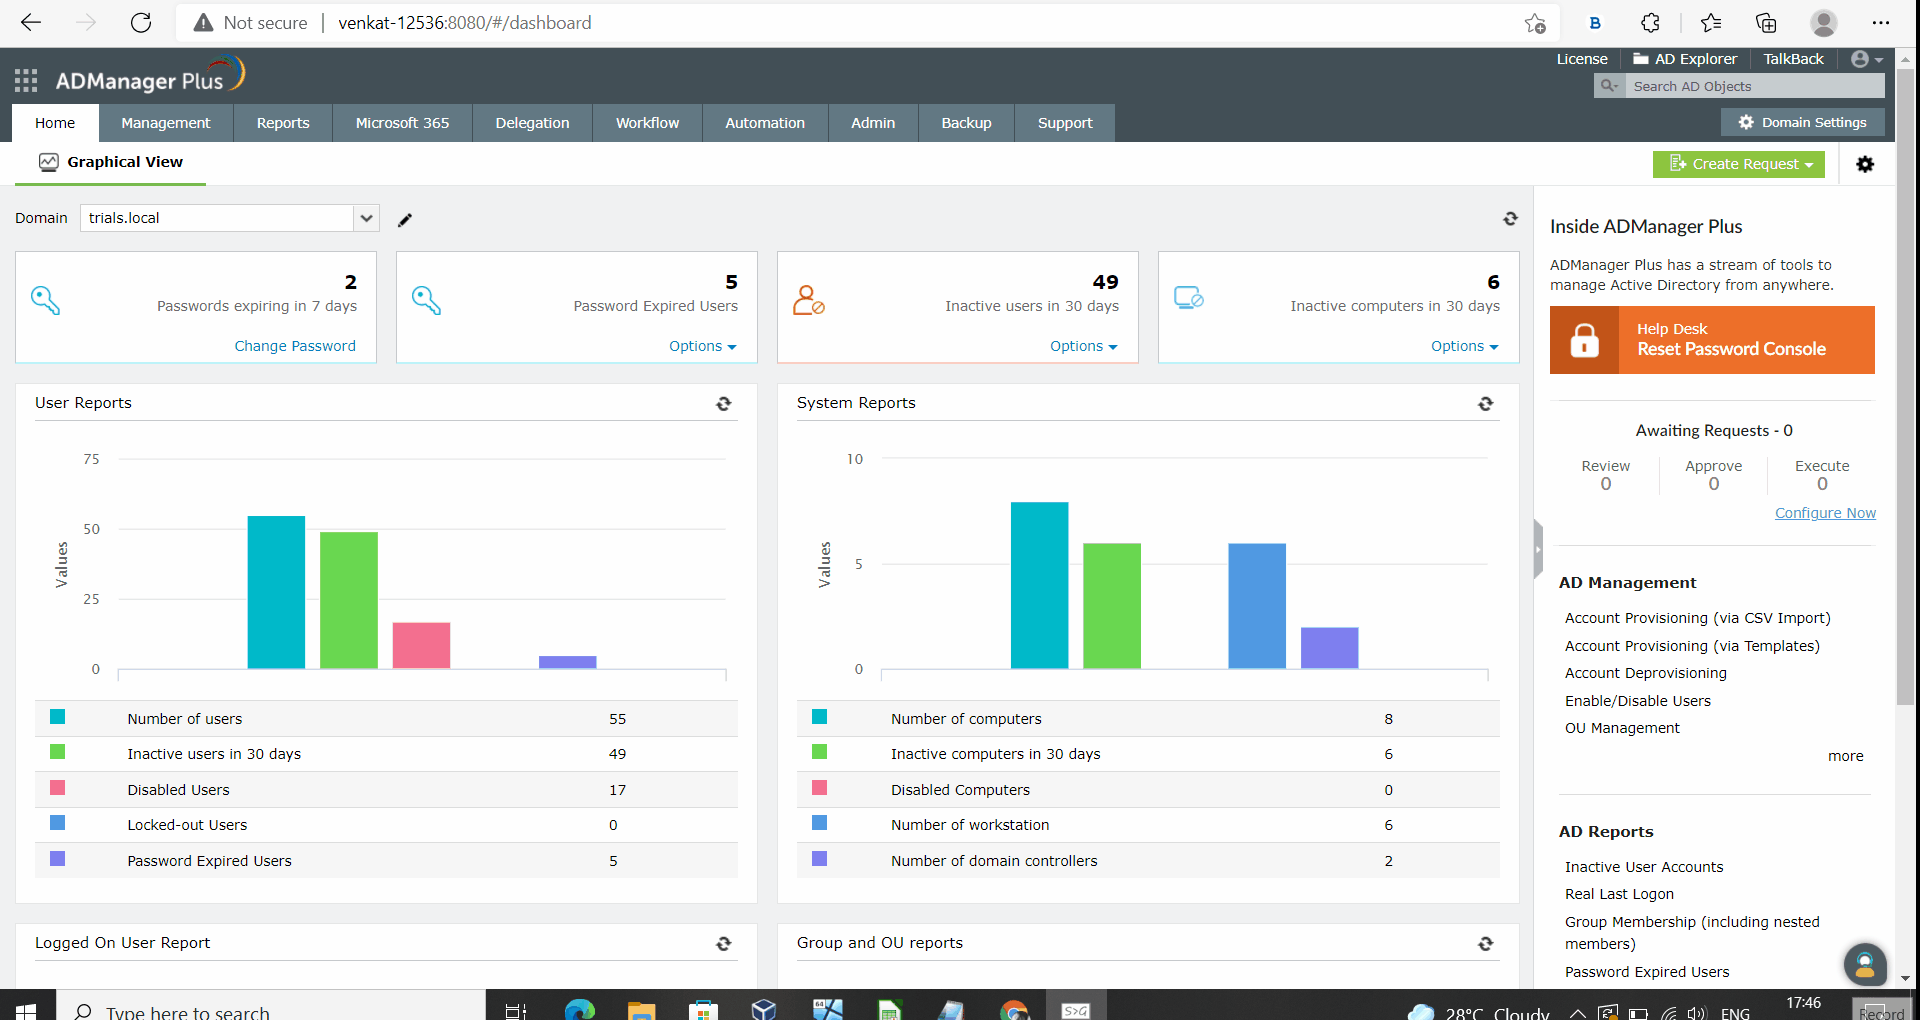Viewport: 1920px width, 1020px height.
Task: Click the Passwords expiring key icon
Action: tap(46, 300)
